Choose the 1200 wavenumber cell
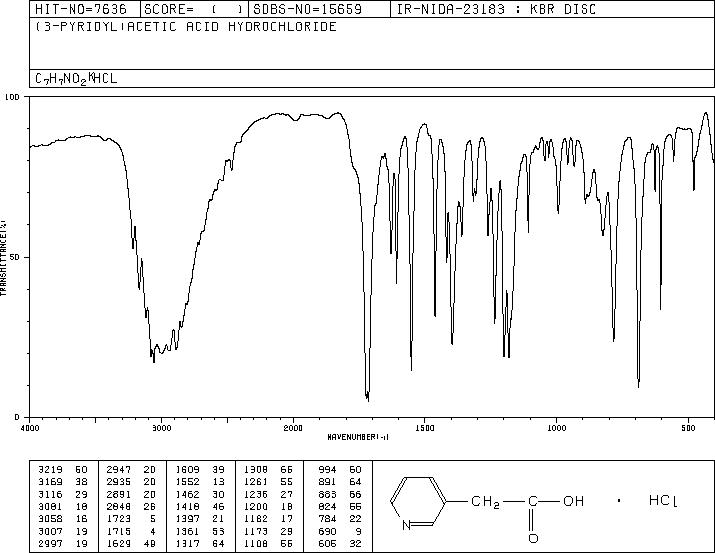715x553 pixels. (256, 506)
